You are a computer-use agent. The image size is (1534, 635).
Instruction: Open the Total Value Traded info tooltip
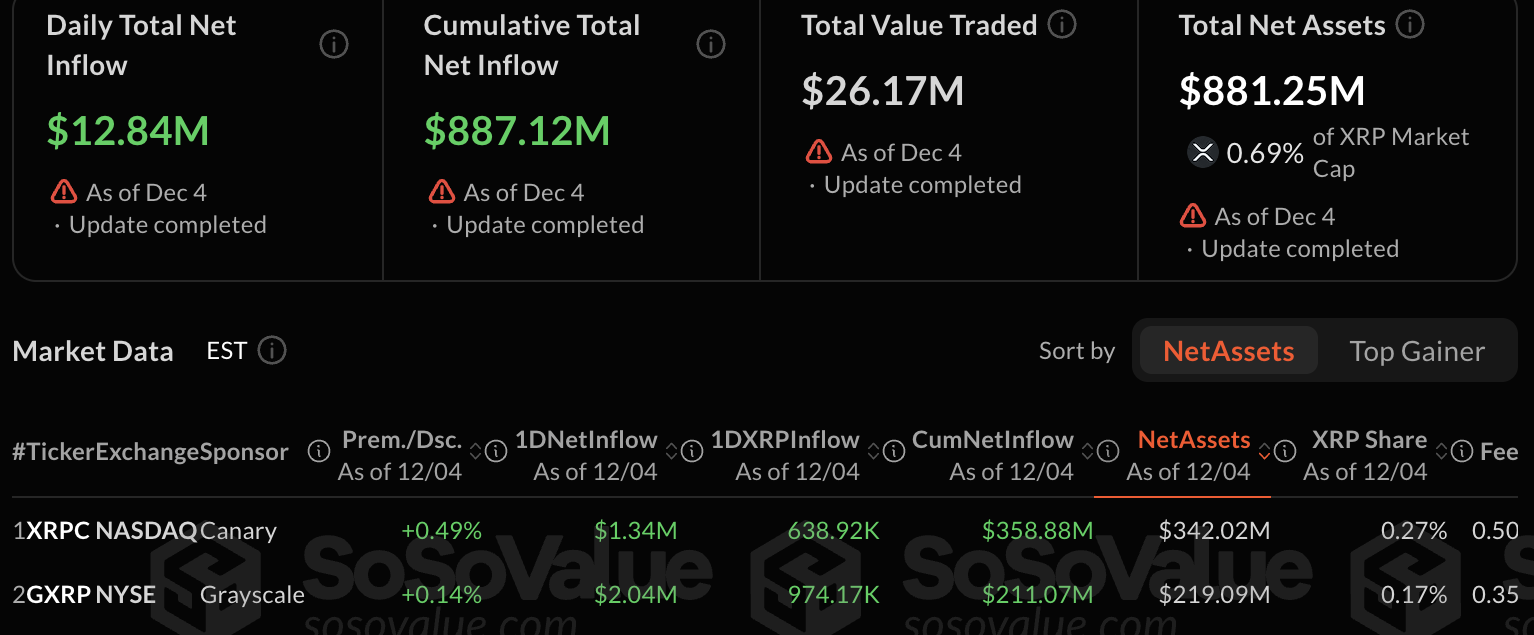[x=1060, y=24]
